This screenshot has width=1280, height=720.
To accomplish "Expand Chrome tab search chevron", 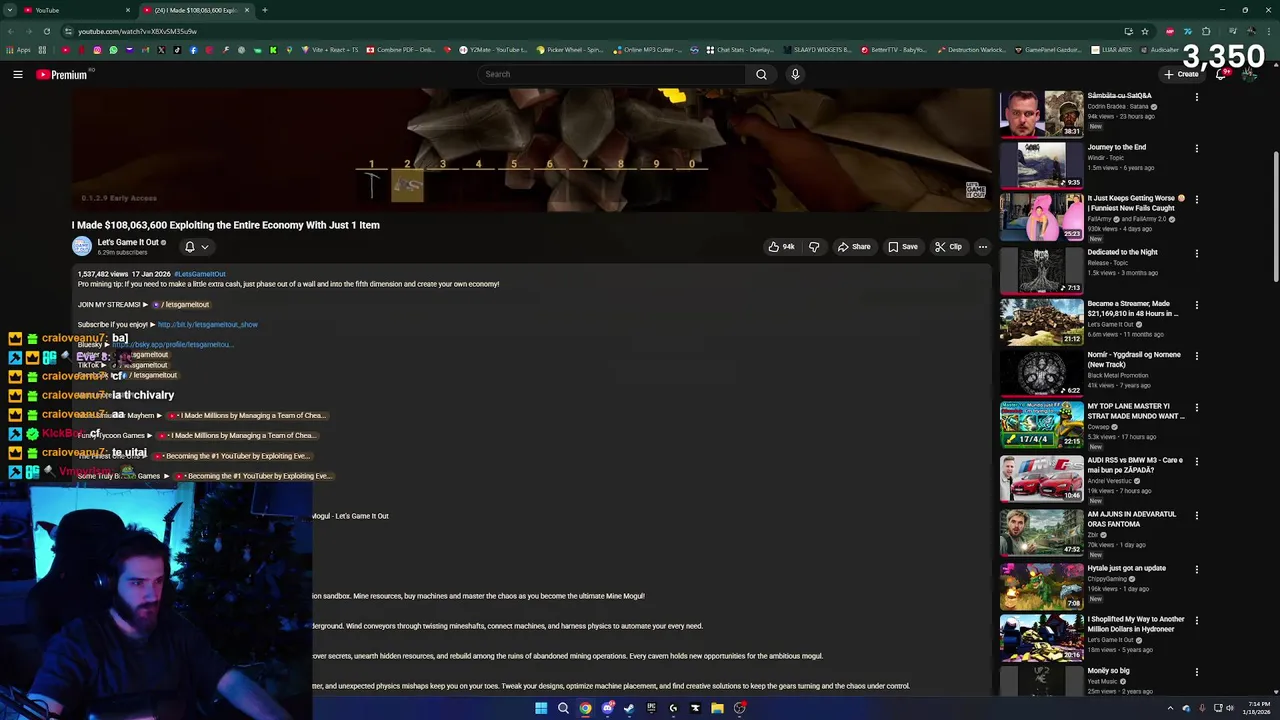I will pyautogui.click(x=10, y=10).
